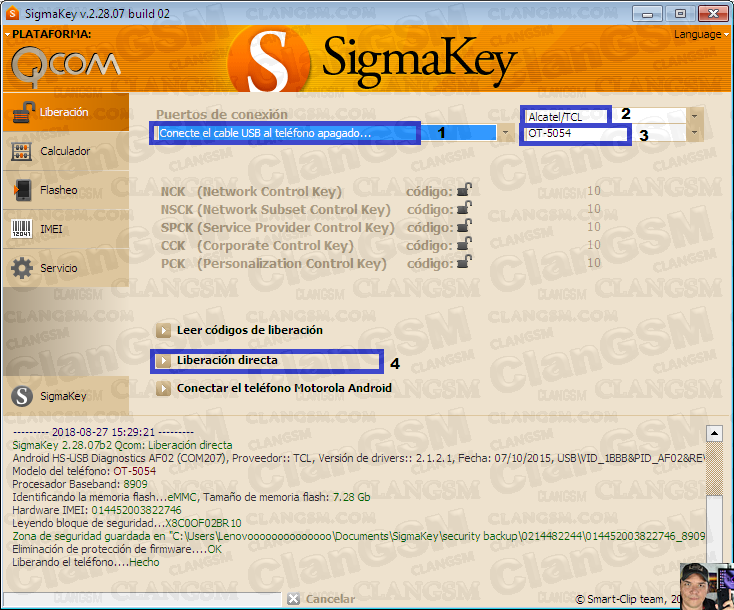Click the SigmaKey title bar app icon
The width and height of the screenshot is (734, 610).
tap(12, 13)
